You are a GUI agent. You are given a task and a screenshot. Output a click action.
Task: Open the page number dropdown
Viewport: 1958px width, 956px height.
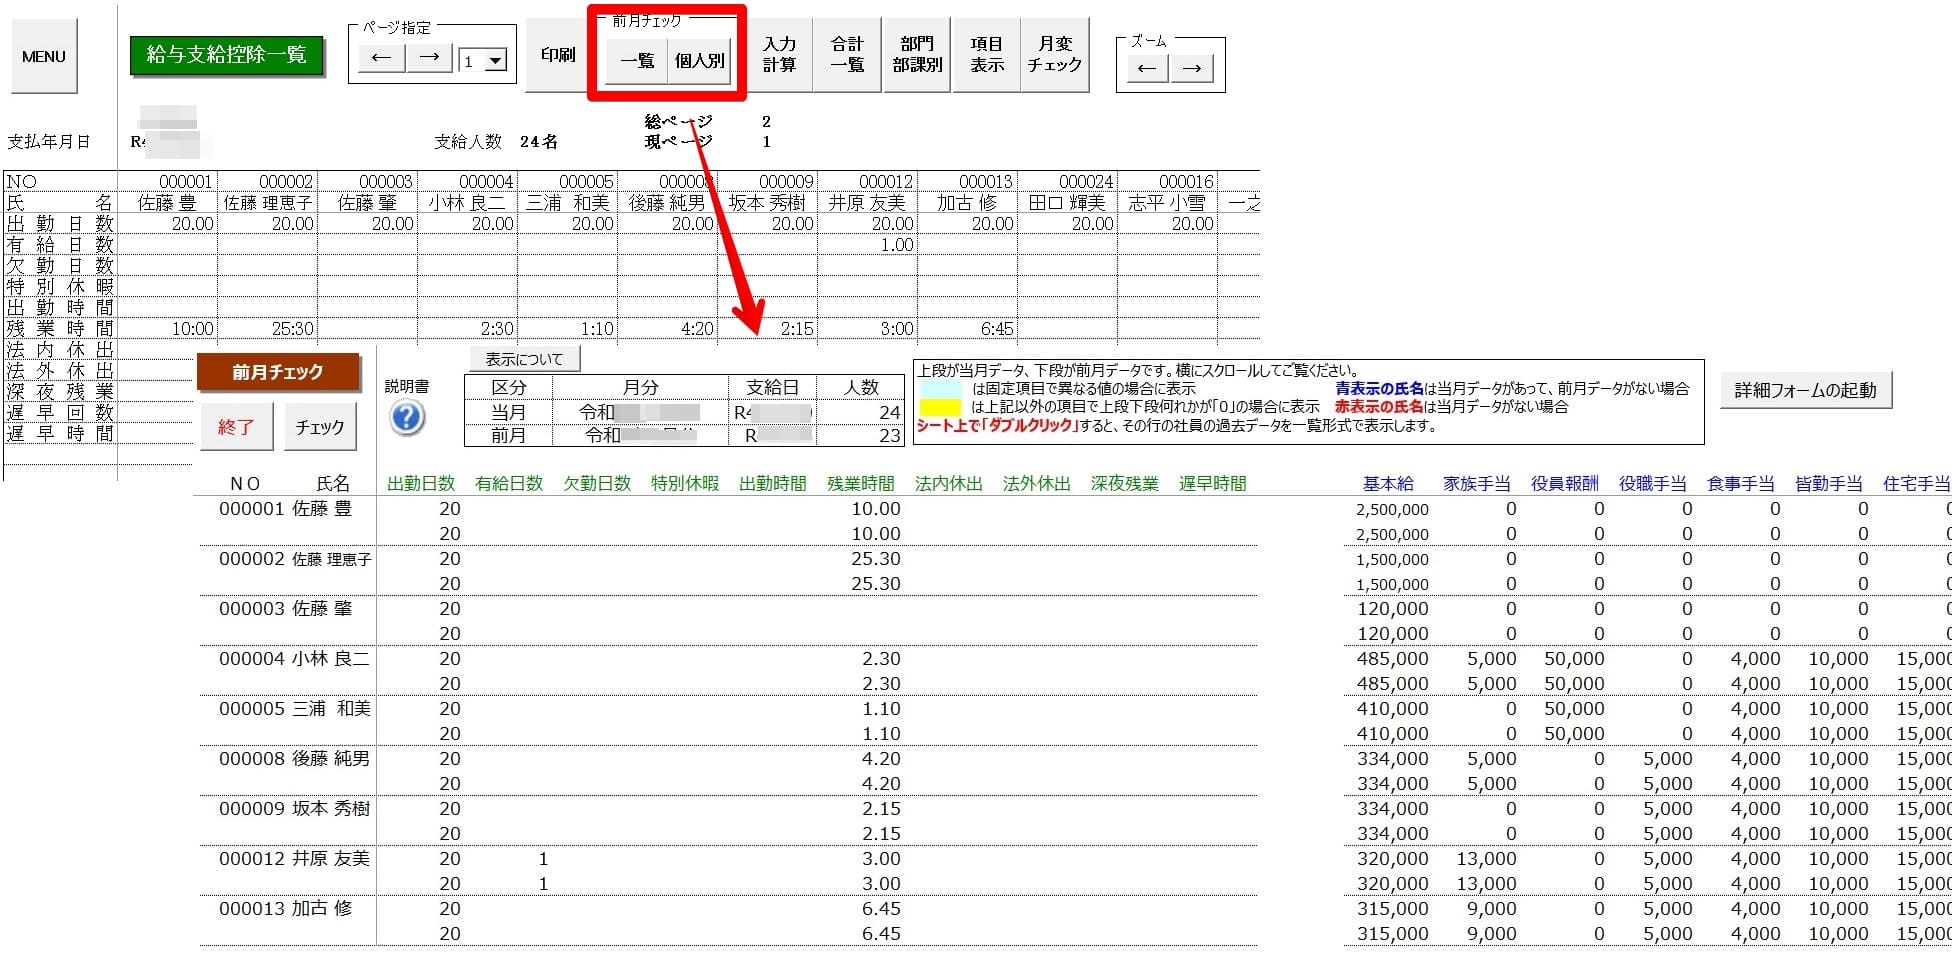(495, 62)
